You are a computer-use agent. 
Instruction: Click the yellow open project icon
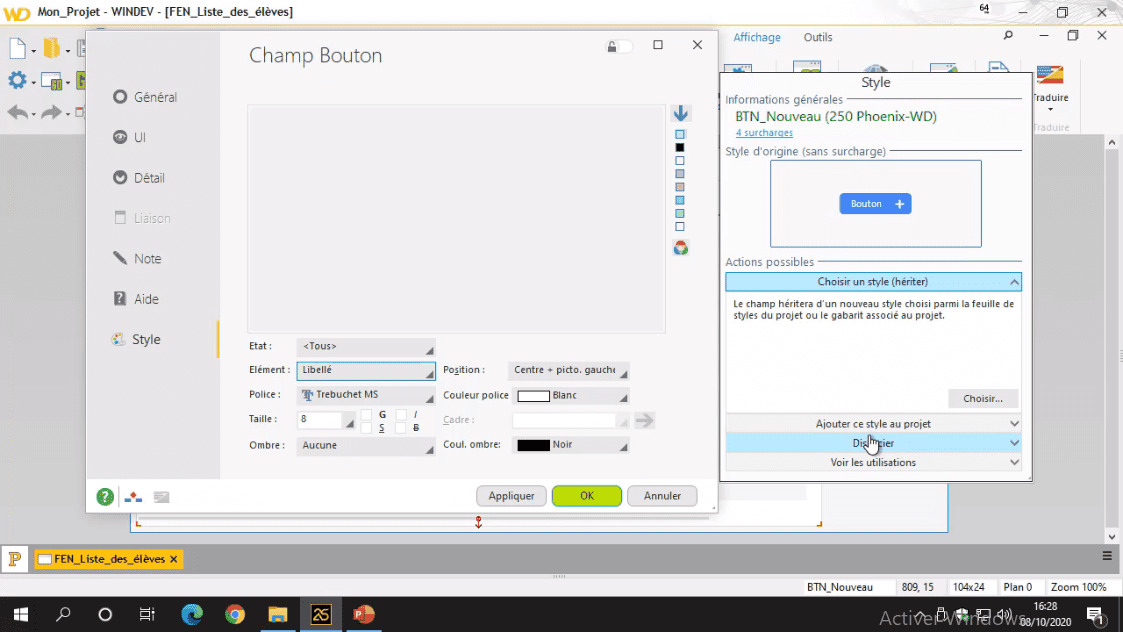52,49
